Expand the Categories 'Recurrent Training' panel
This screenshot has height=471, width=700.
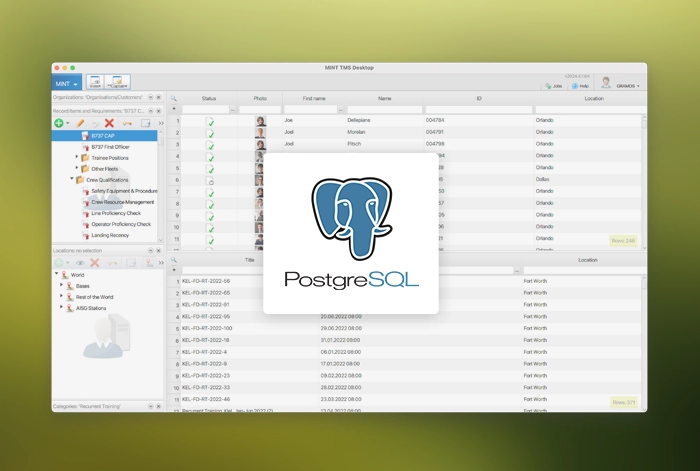(150, 406)
